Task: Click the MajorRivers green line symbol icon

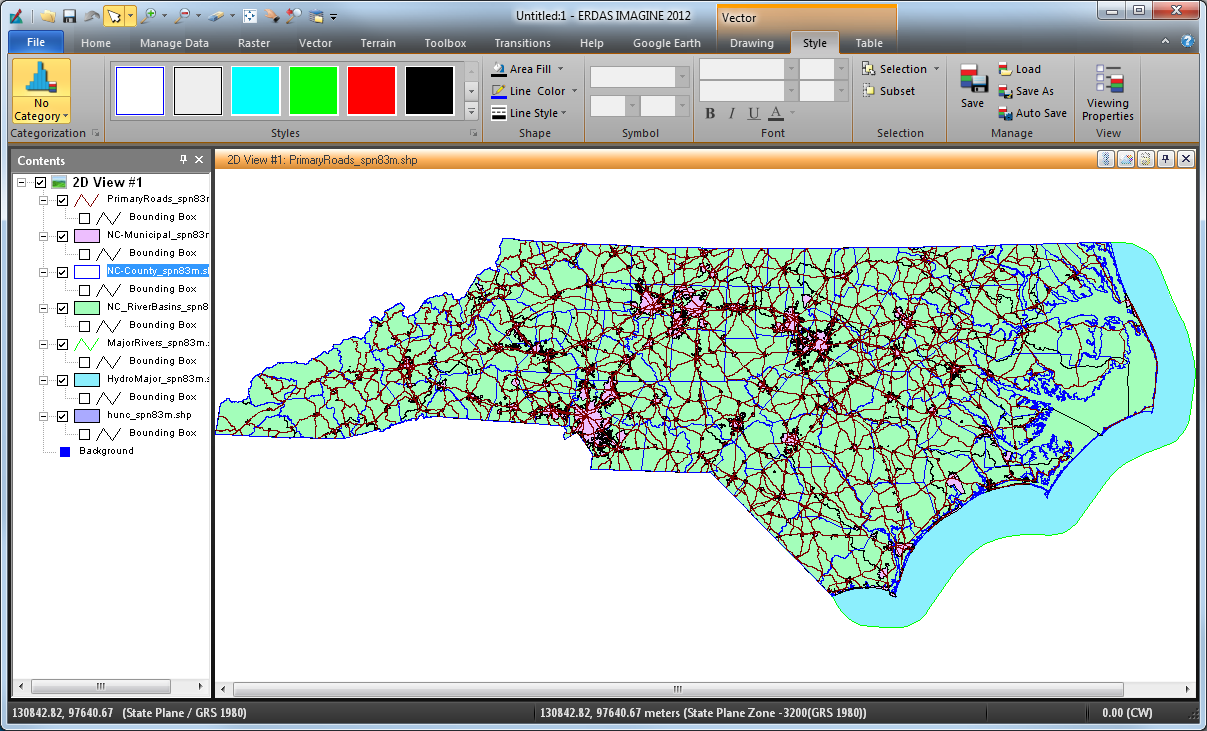Action: [88, 344]
